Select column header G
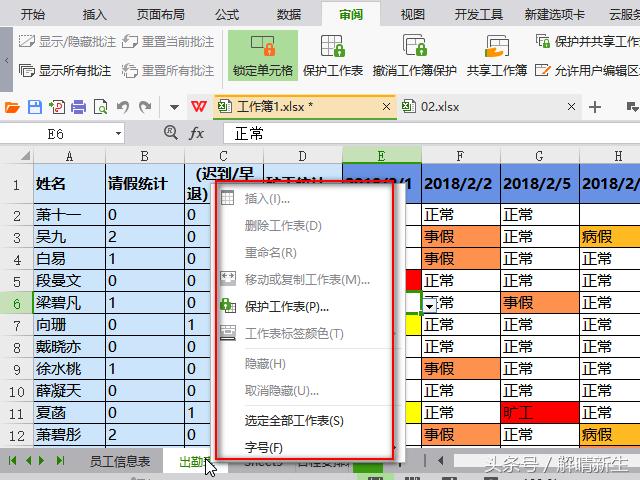This screenshot has height=480, width=640. [x=539, y=156]
